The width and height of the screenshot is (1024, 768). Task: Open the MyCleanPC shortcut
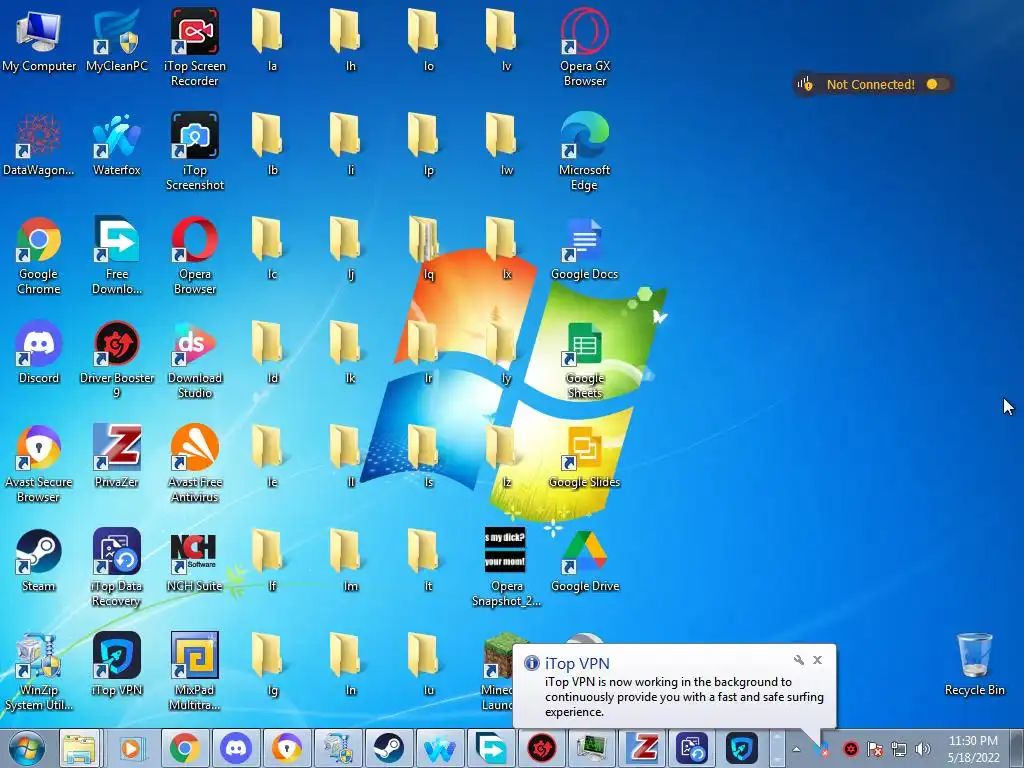pos(117,40)
